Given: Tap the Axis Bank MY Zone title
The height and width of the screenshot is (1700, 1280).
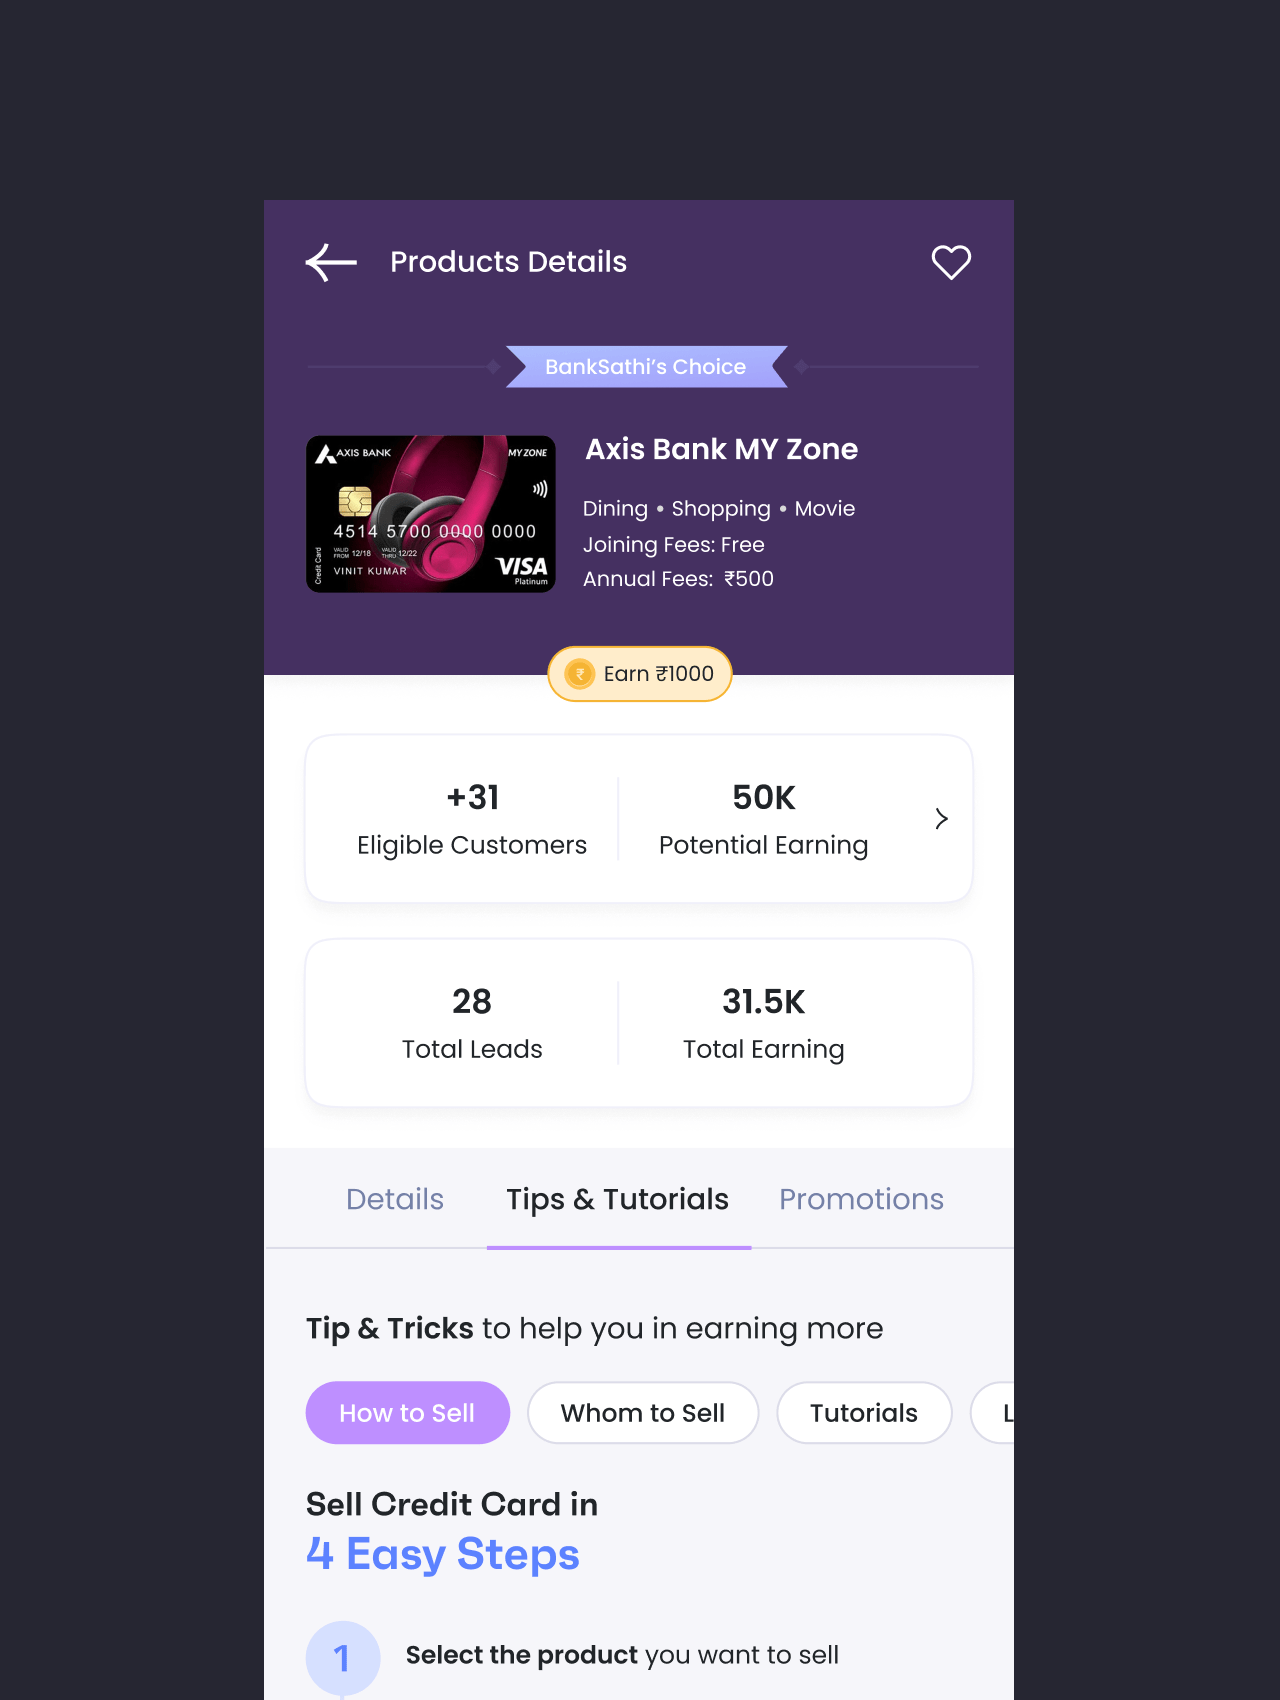Looking at the screenshot, I should (x=722, y=449).
